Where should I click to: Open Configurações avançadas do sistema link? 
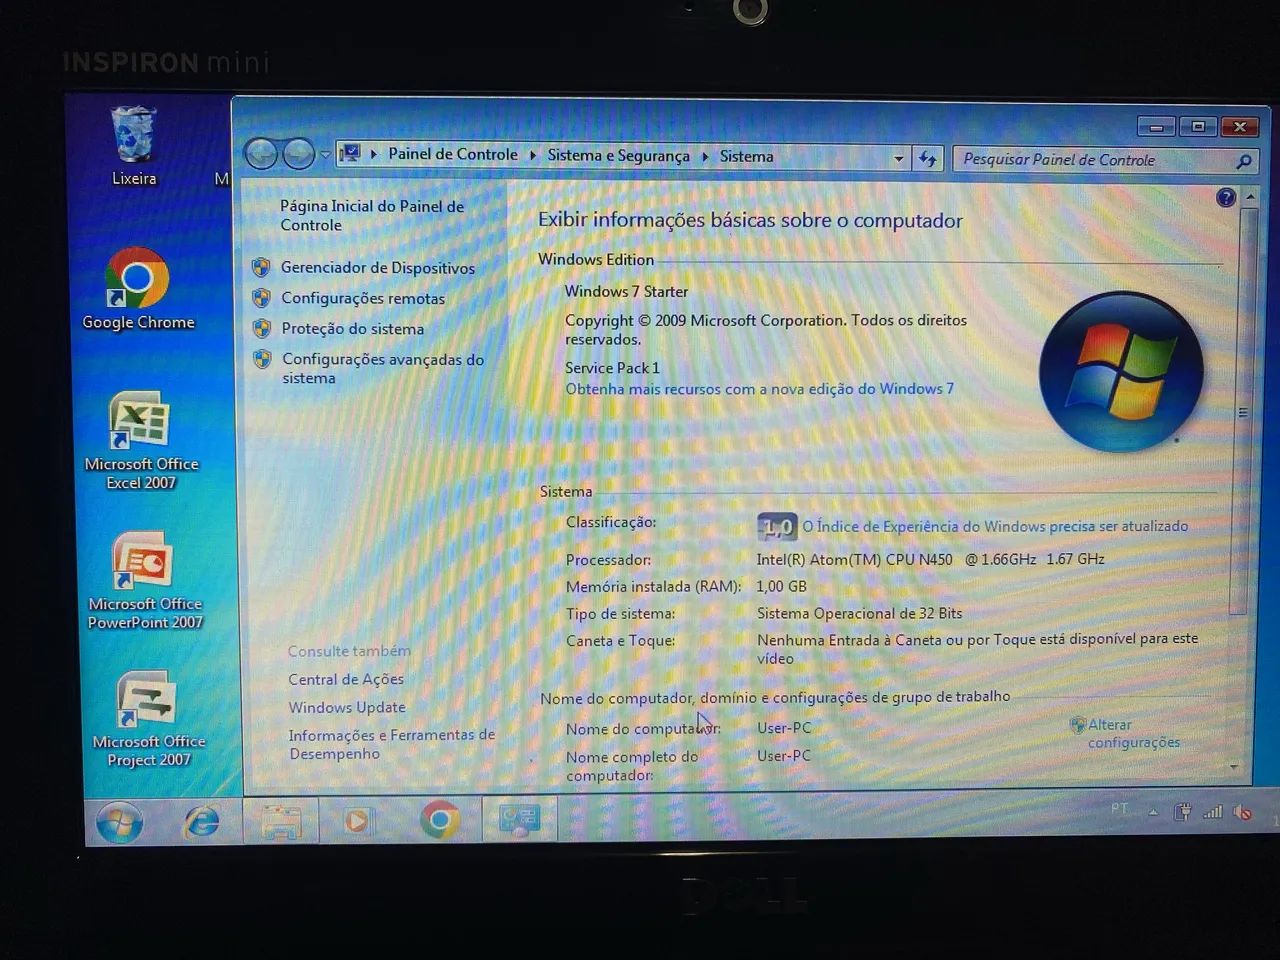pos(382,368)
